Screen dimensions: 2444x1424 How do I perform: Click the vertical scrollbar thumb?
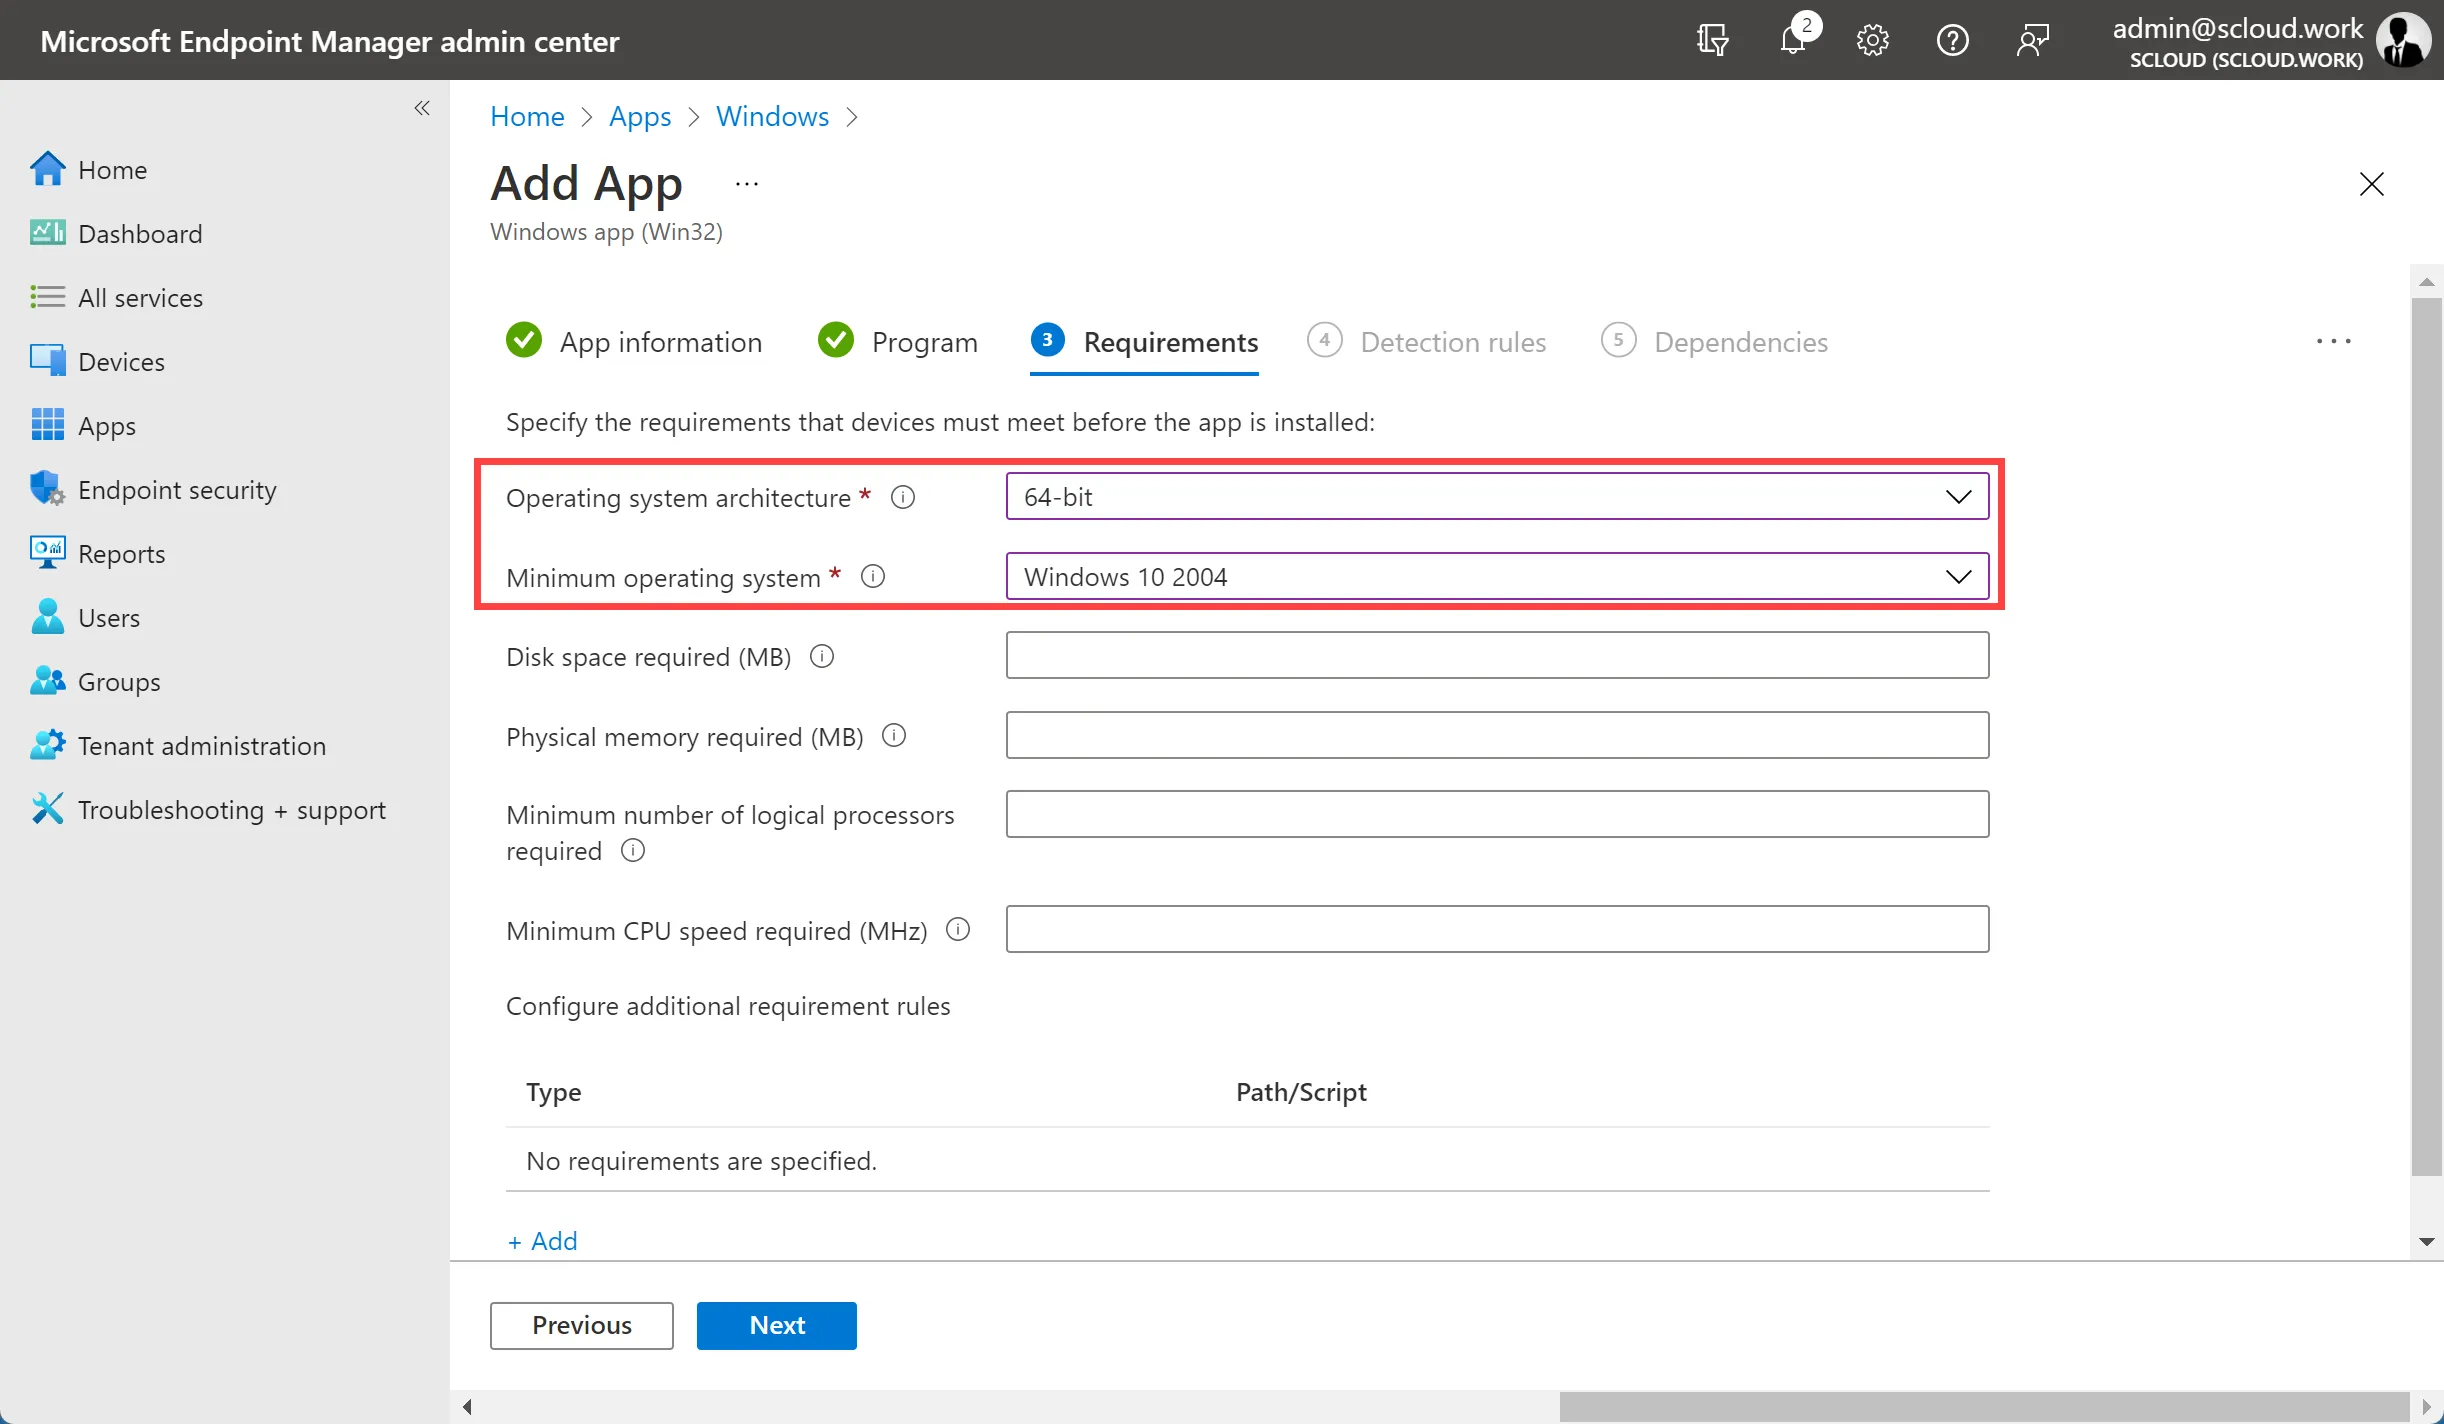coord(2427,736)
